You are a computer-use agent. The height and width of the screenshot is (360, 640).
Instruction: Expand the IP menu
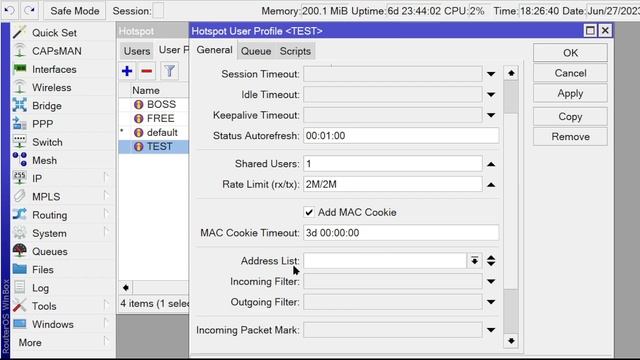click(37, 179)
